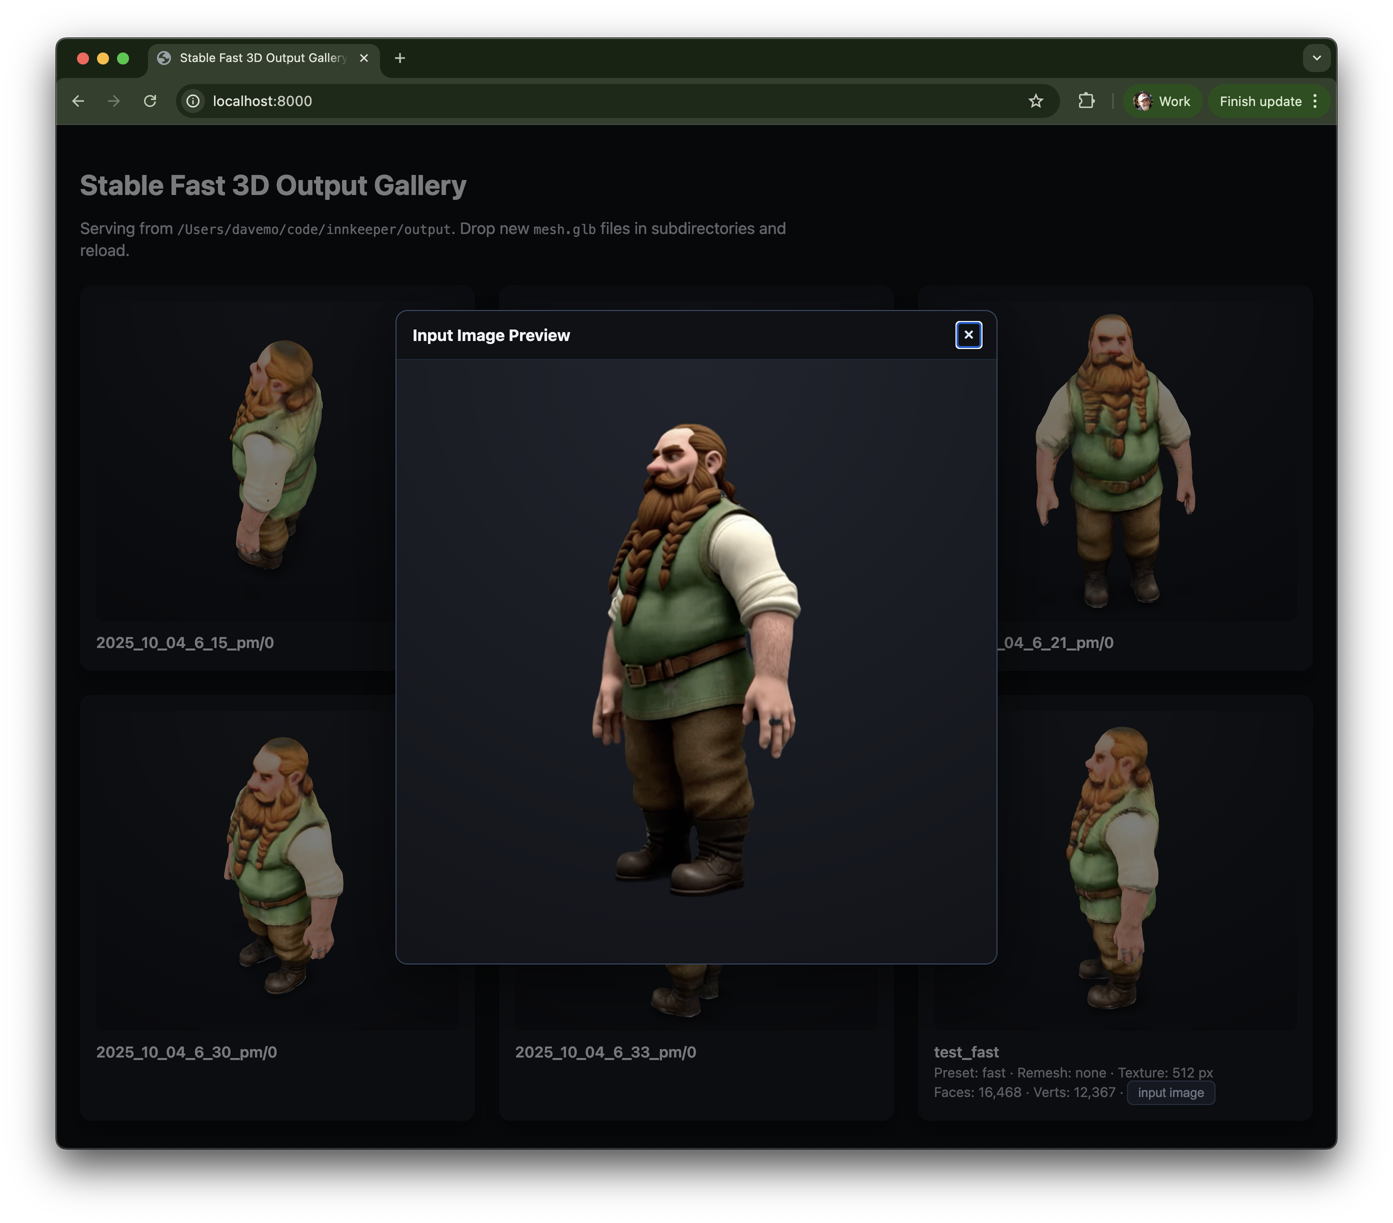Screen dimensions: 1393x1223
Task: Click the Finish update button
Action: coord(1260,101)
